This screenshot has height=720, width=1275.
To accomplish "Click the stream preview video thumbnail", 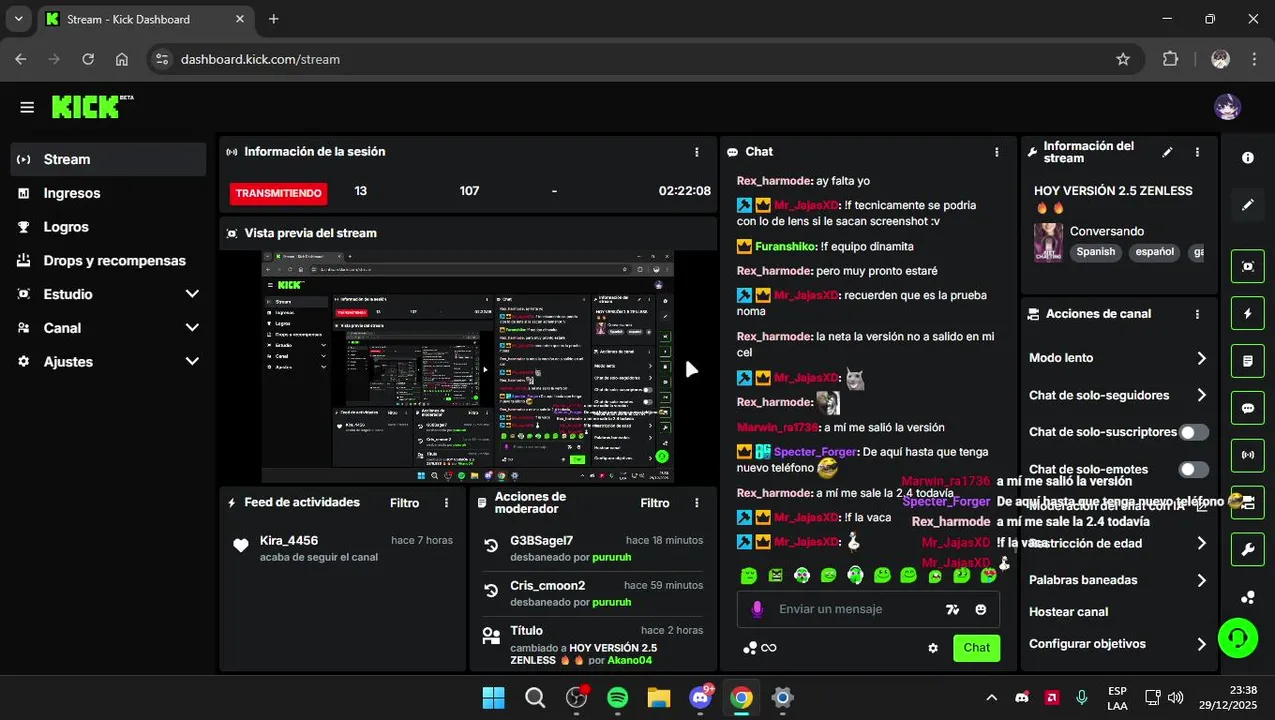I will point(468,367).
